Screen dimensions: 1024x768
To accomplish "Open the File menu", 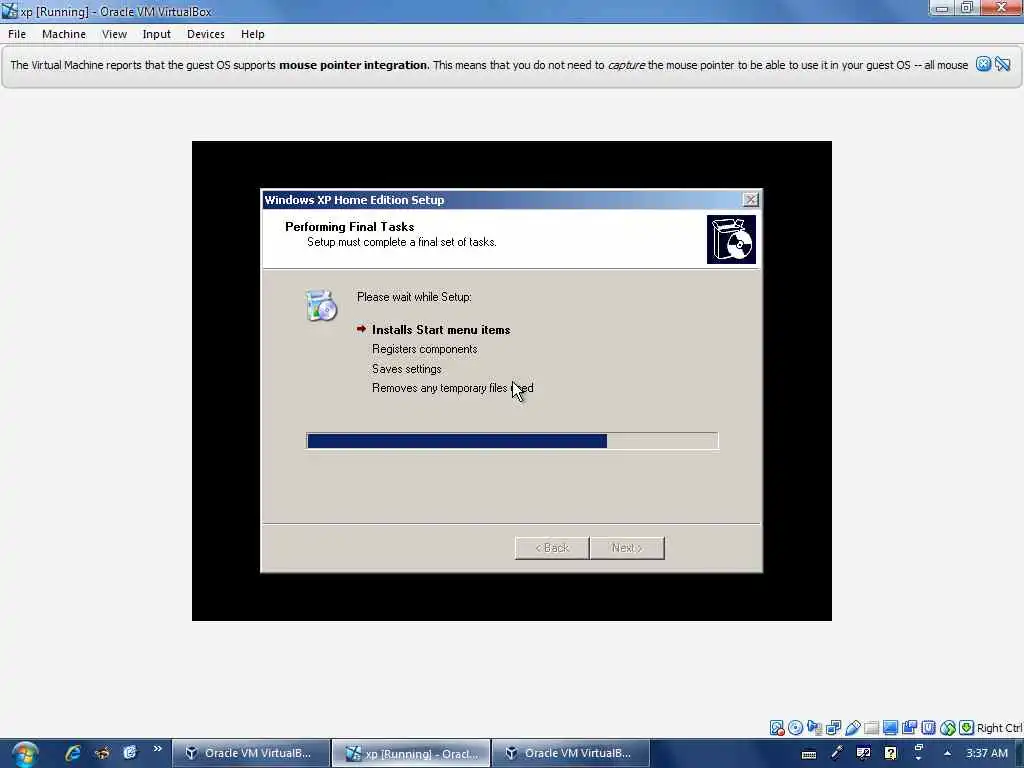I will [x=17, y=34].
